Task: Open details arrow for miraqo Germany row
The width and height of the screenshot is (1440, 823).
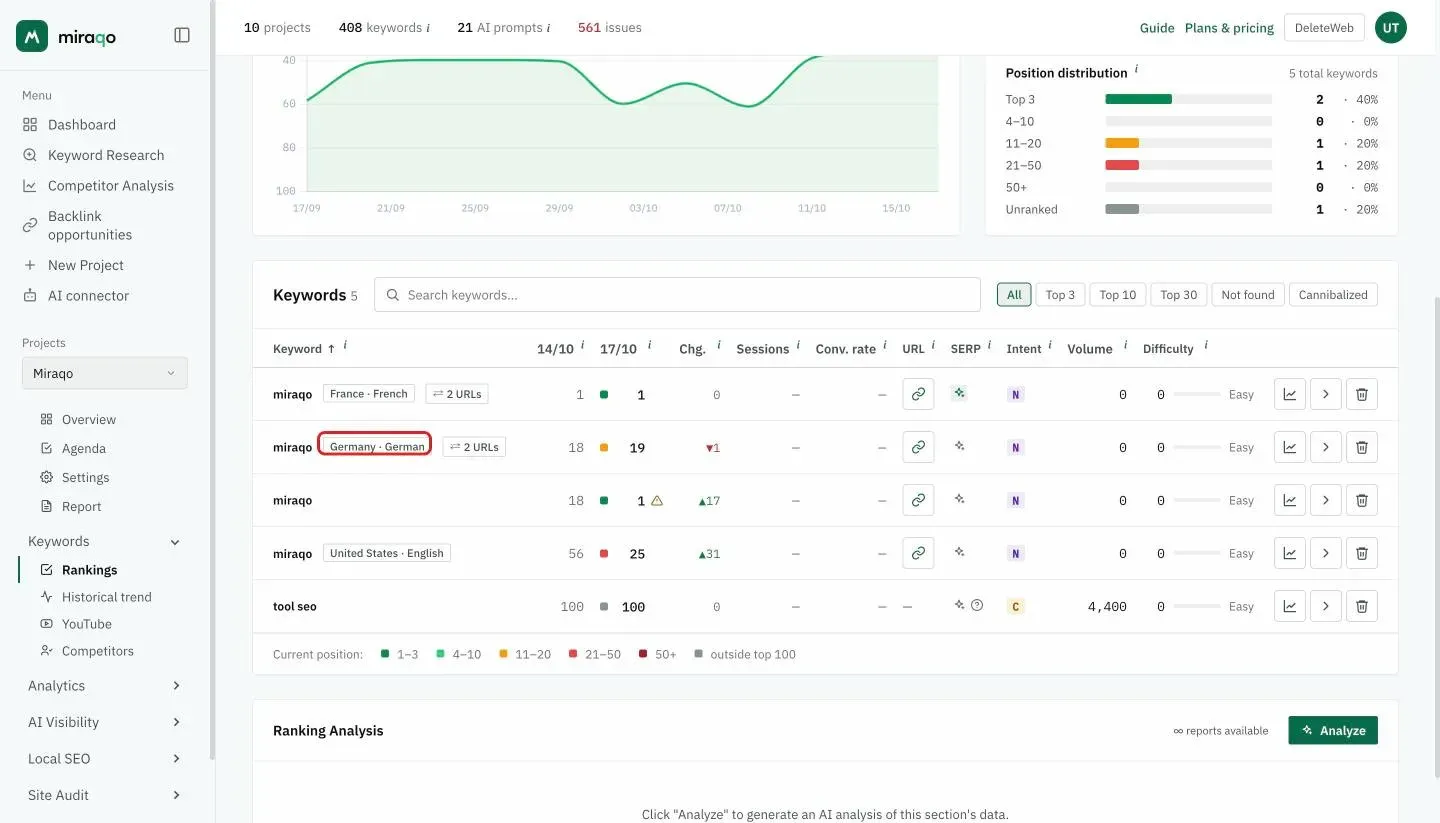Action: click(1326, 447)
